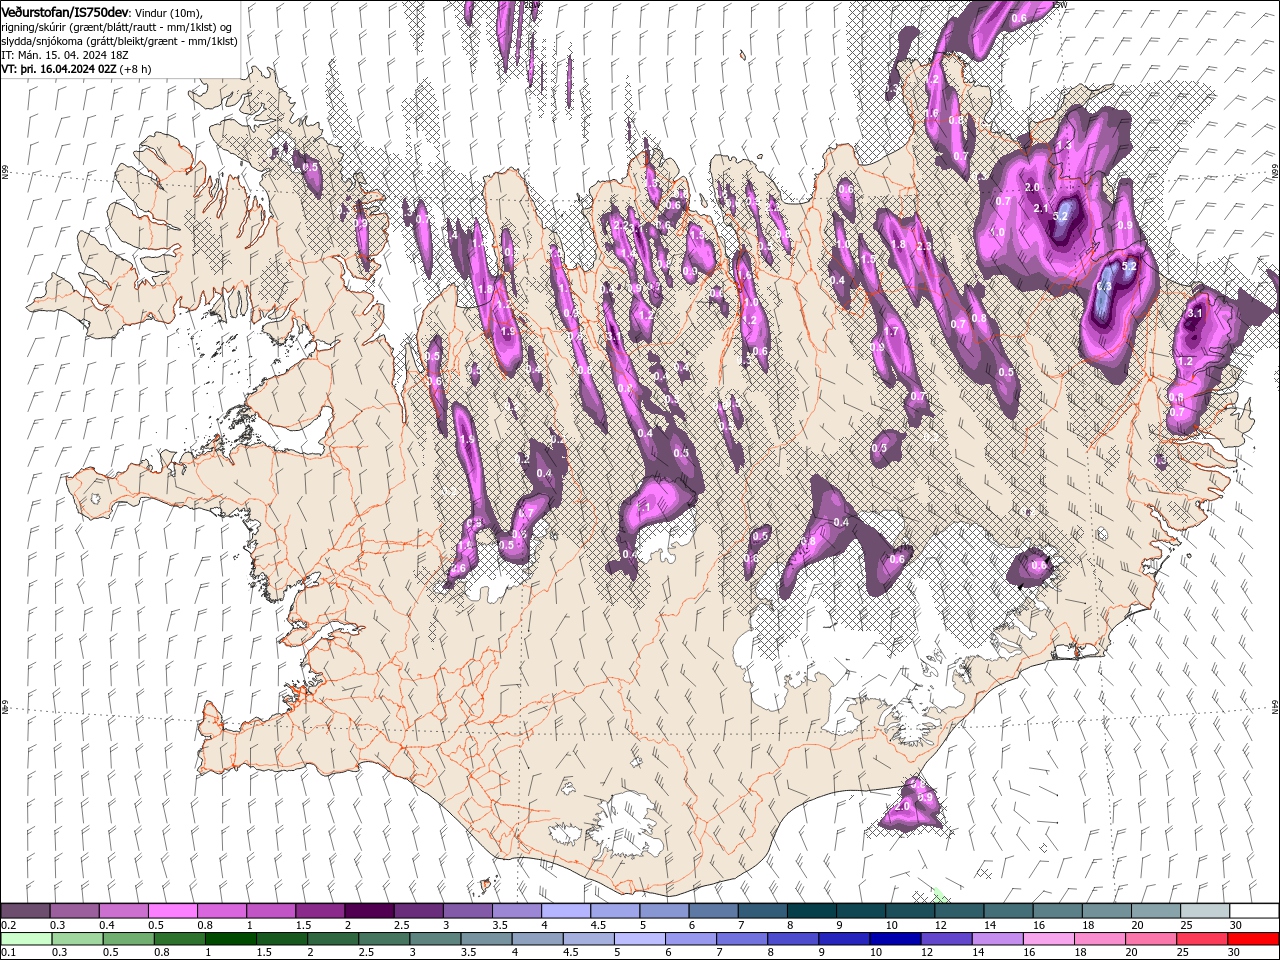Image resolution: width=1280 pixels, height=960 pixels.
Task: Click the 'Veðurstofan/IS750dev' title text
Action: 65,11
